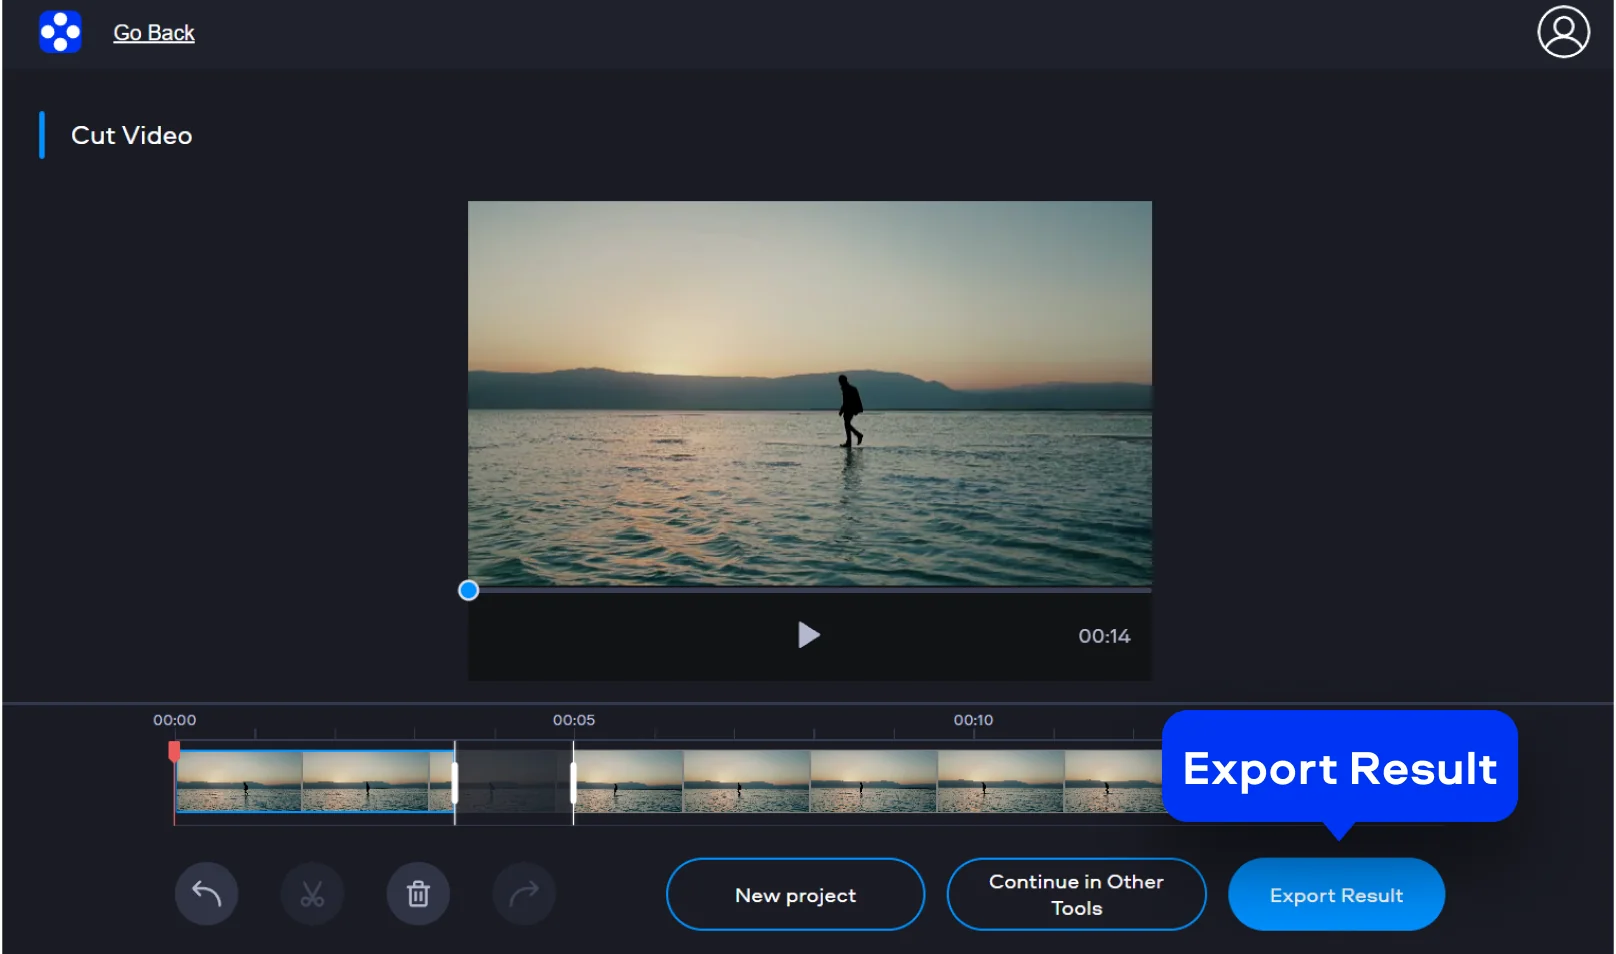Click the red playhead marker on timeline
The height and width of the screenshot is (954, 1616).
coord(174,750)
